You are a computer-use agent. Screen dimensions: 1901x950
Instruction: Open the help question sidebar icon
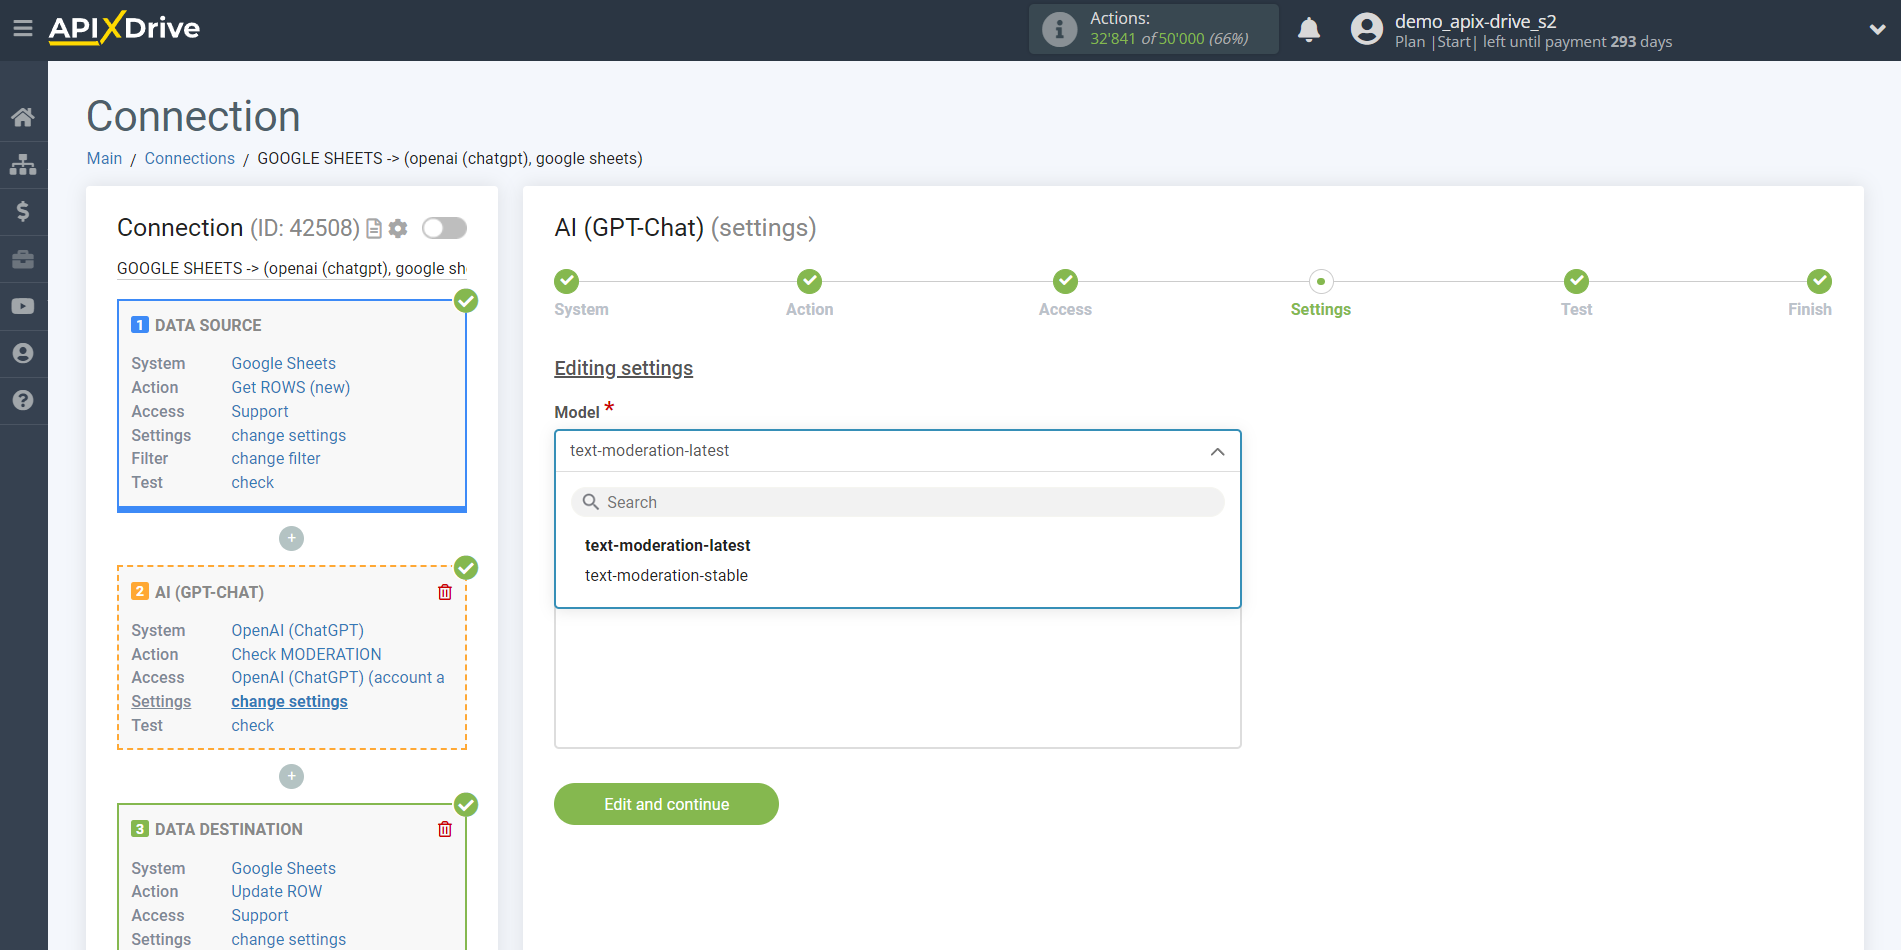click(x=23, y=400)
